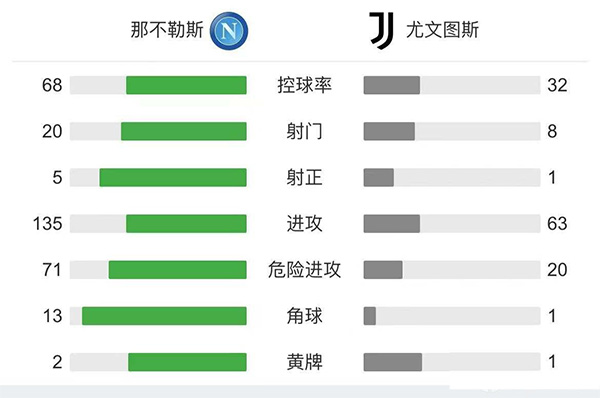
Task: Select the 尤文图斯 team name
Action: (x=442, y=30)
